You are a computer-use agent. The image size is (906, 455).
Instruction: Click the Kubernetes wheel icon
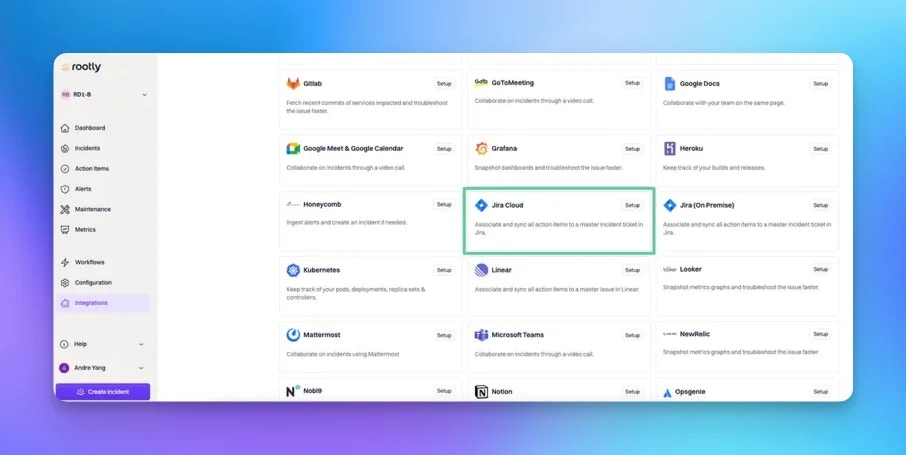[293, 270]
